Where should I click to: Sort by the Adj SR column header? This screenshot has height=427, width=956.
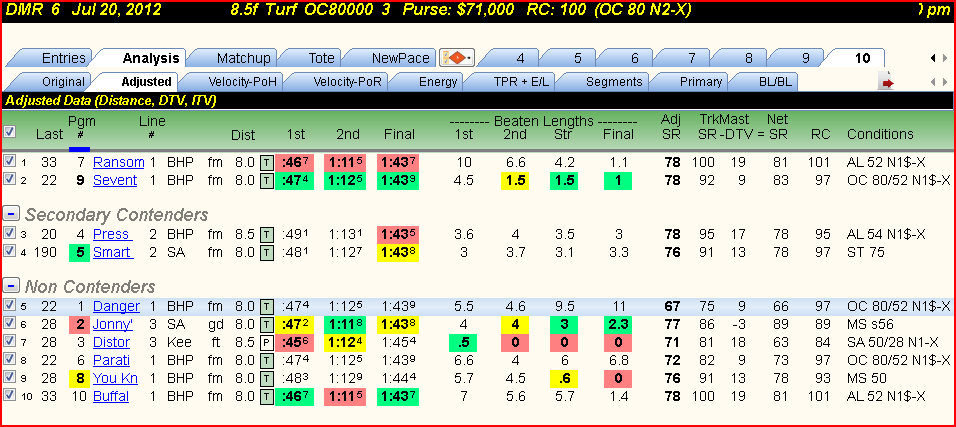point(671,127)
